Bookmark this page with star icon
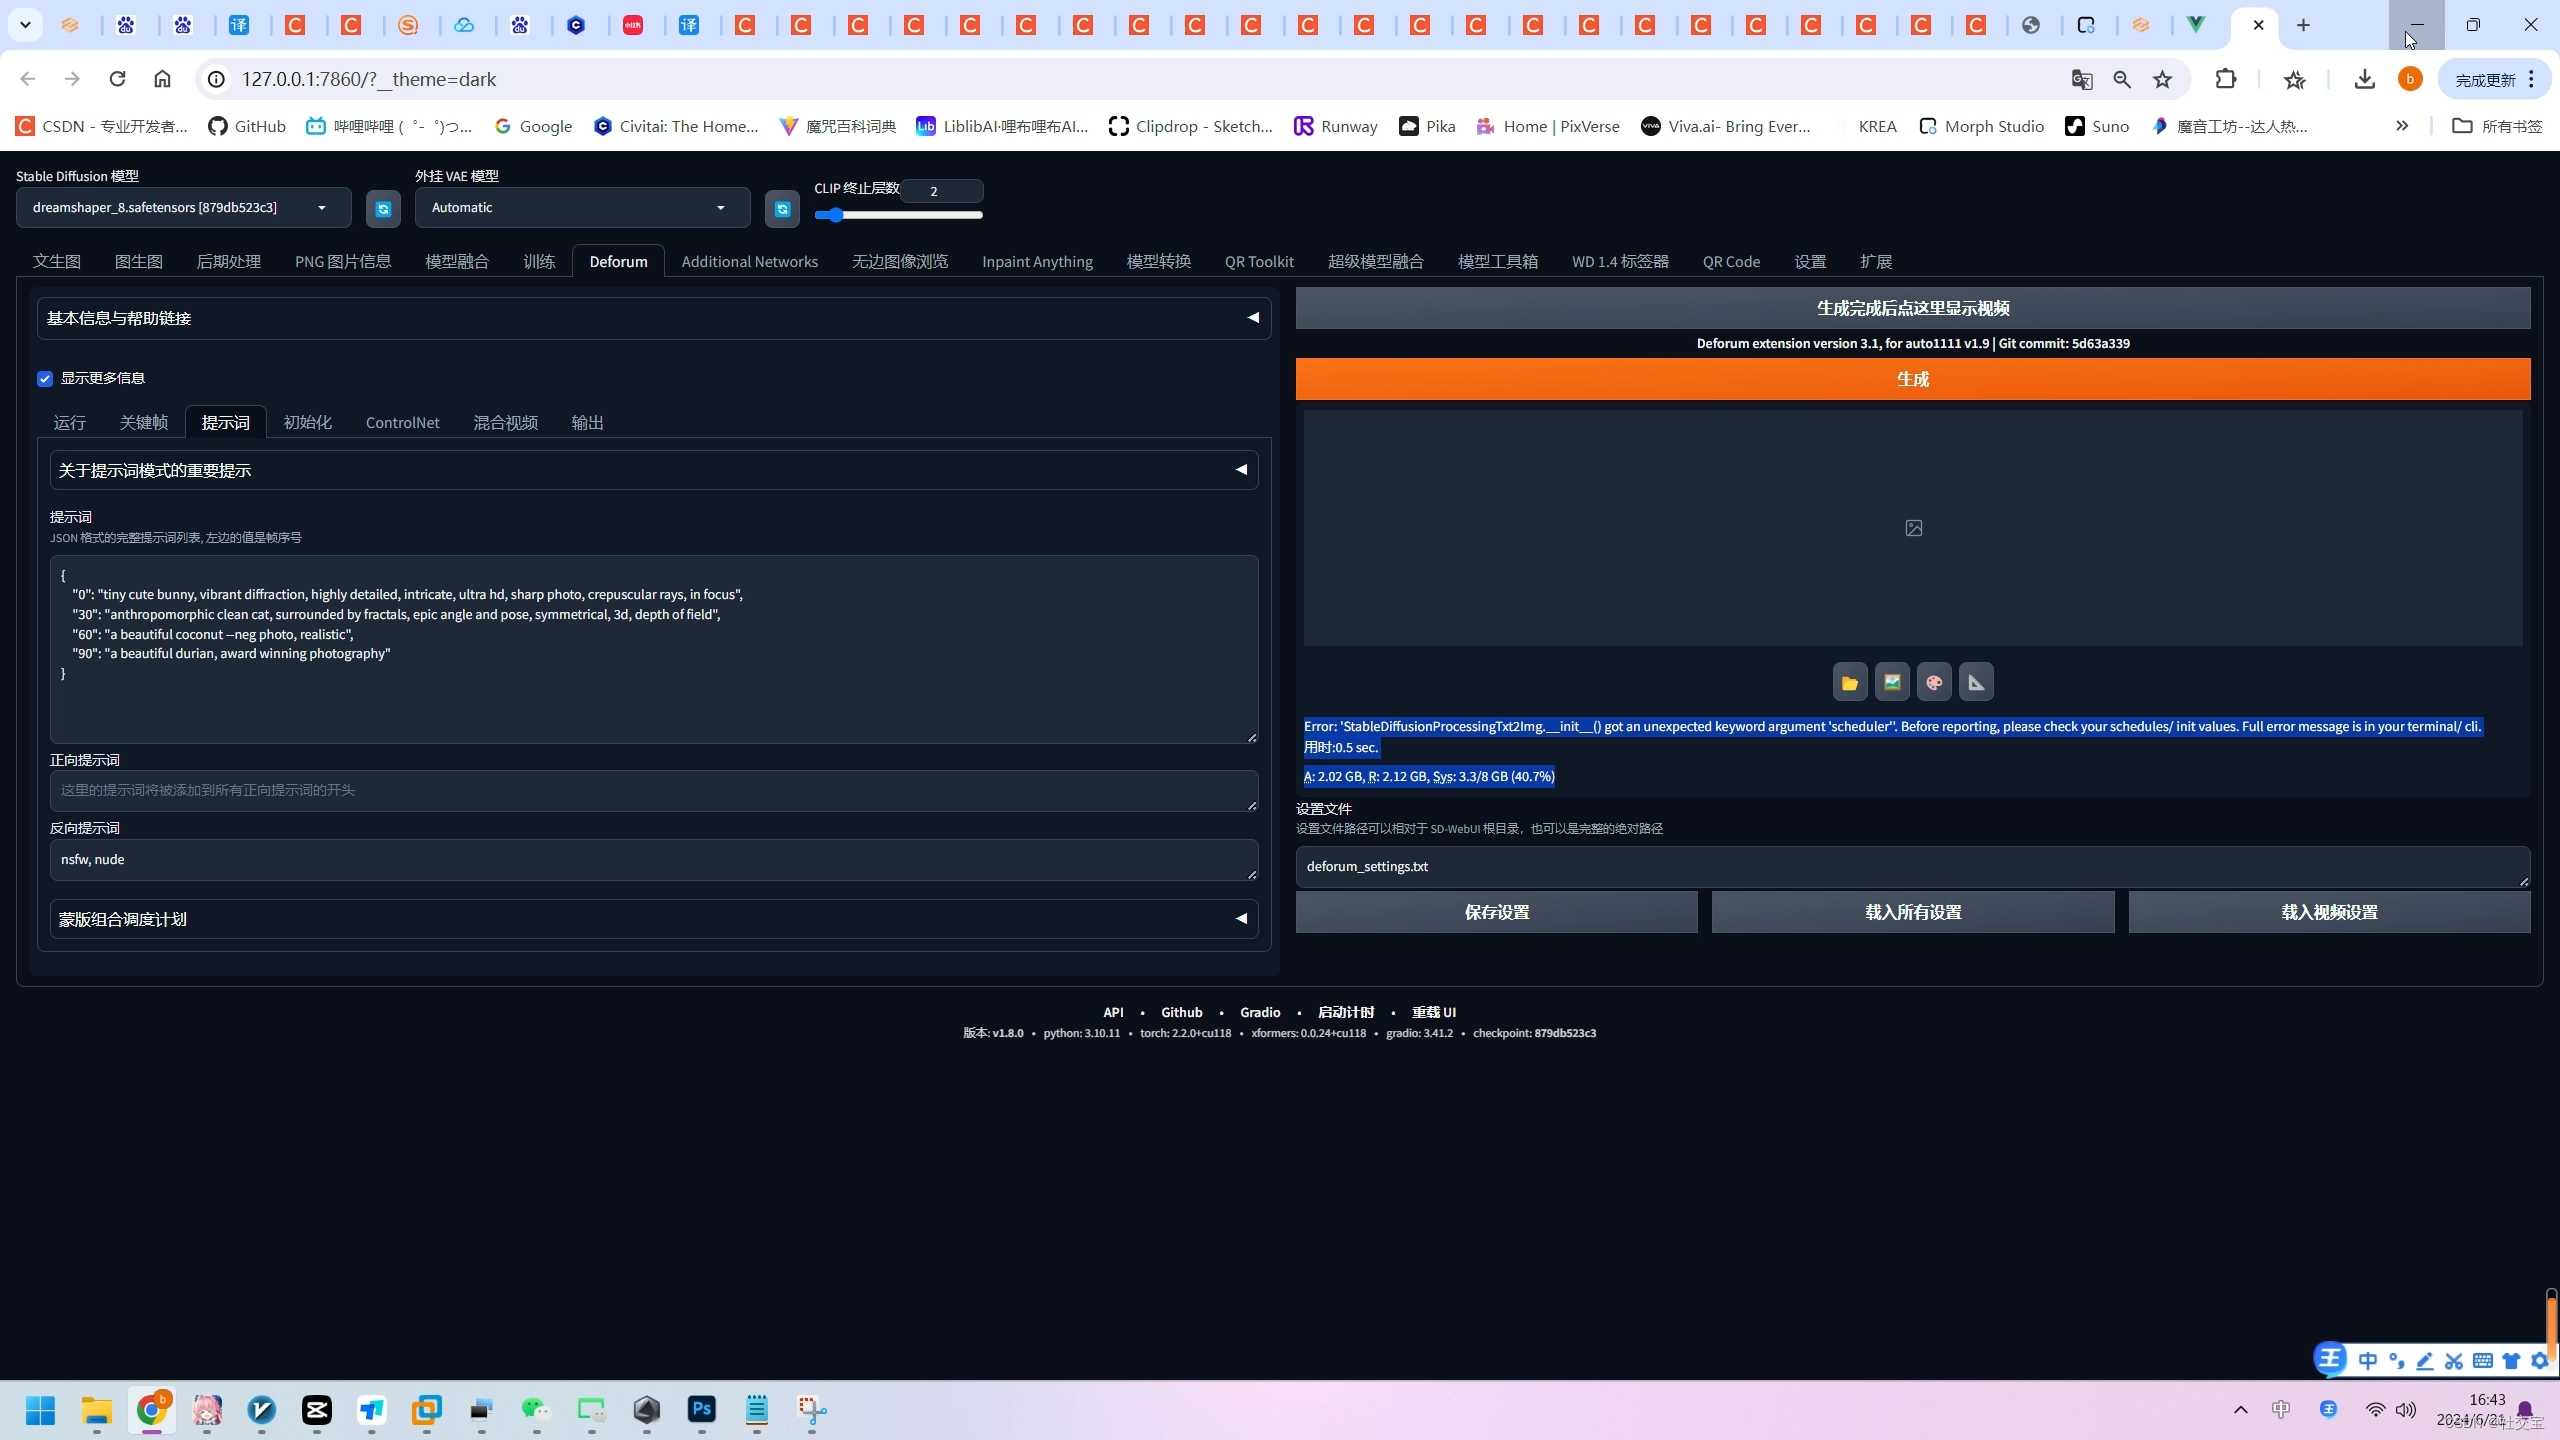2560x1440 pixels. point(2163,80)
